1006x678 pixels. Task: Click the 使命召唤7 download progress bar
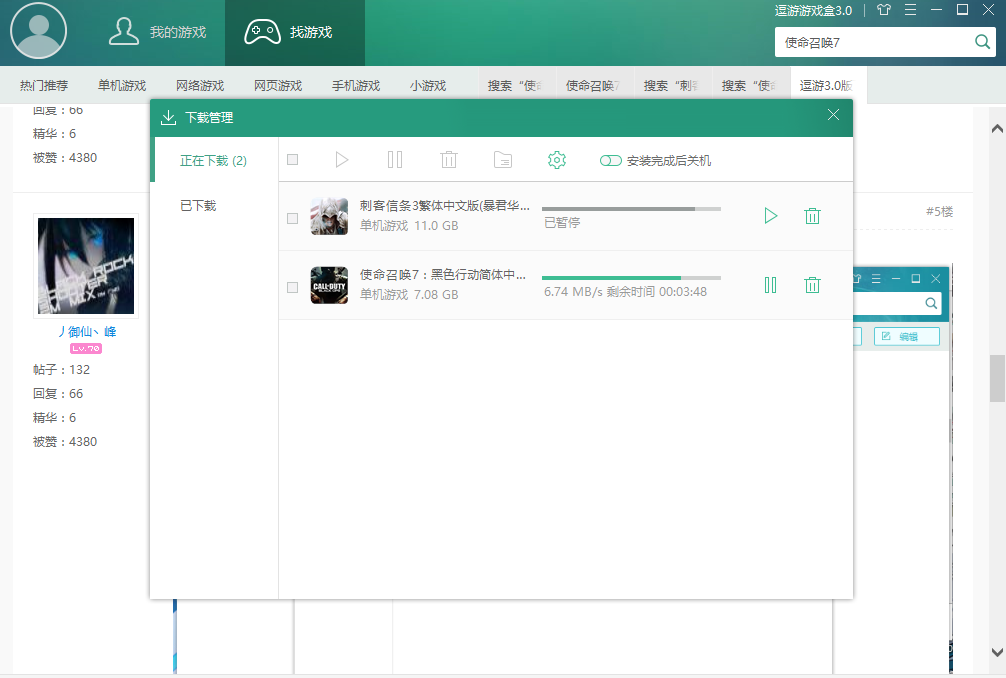(631, 278)
